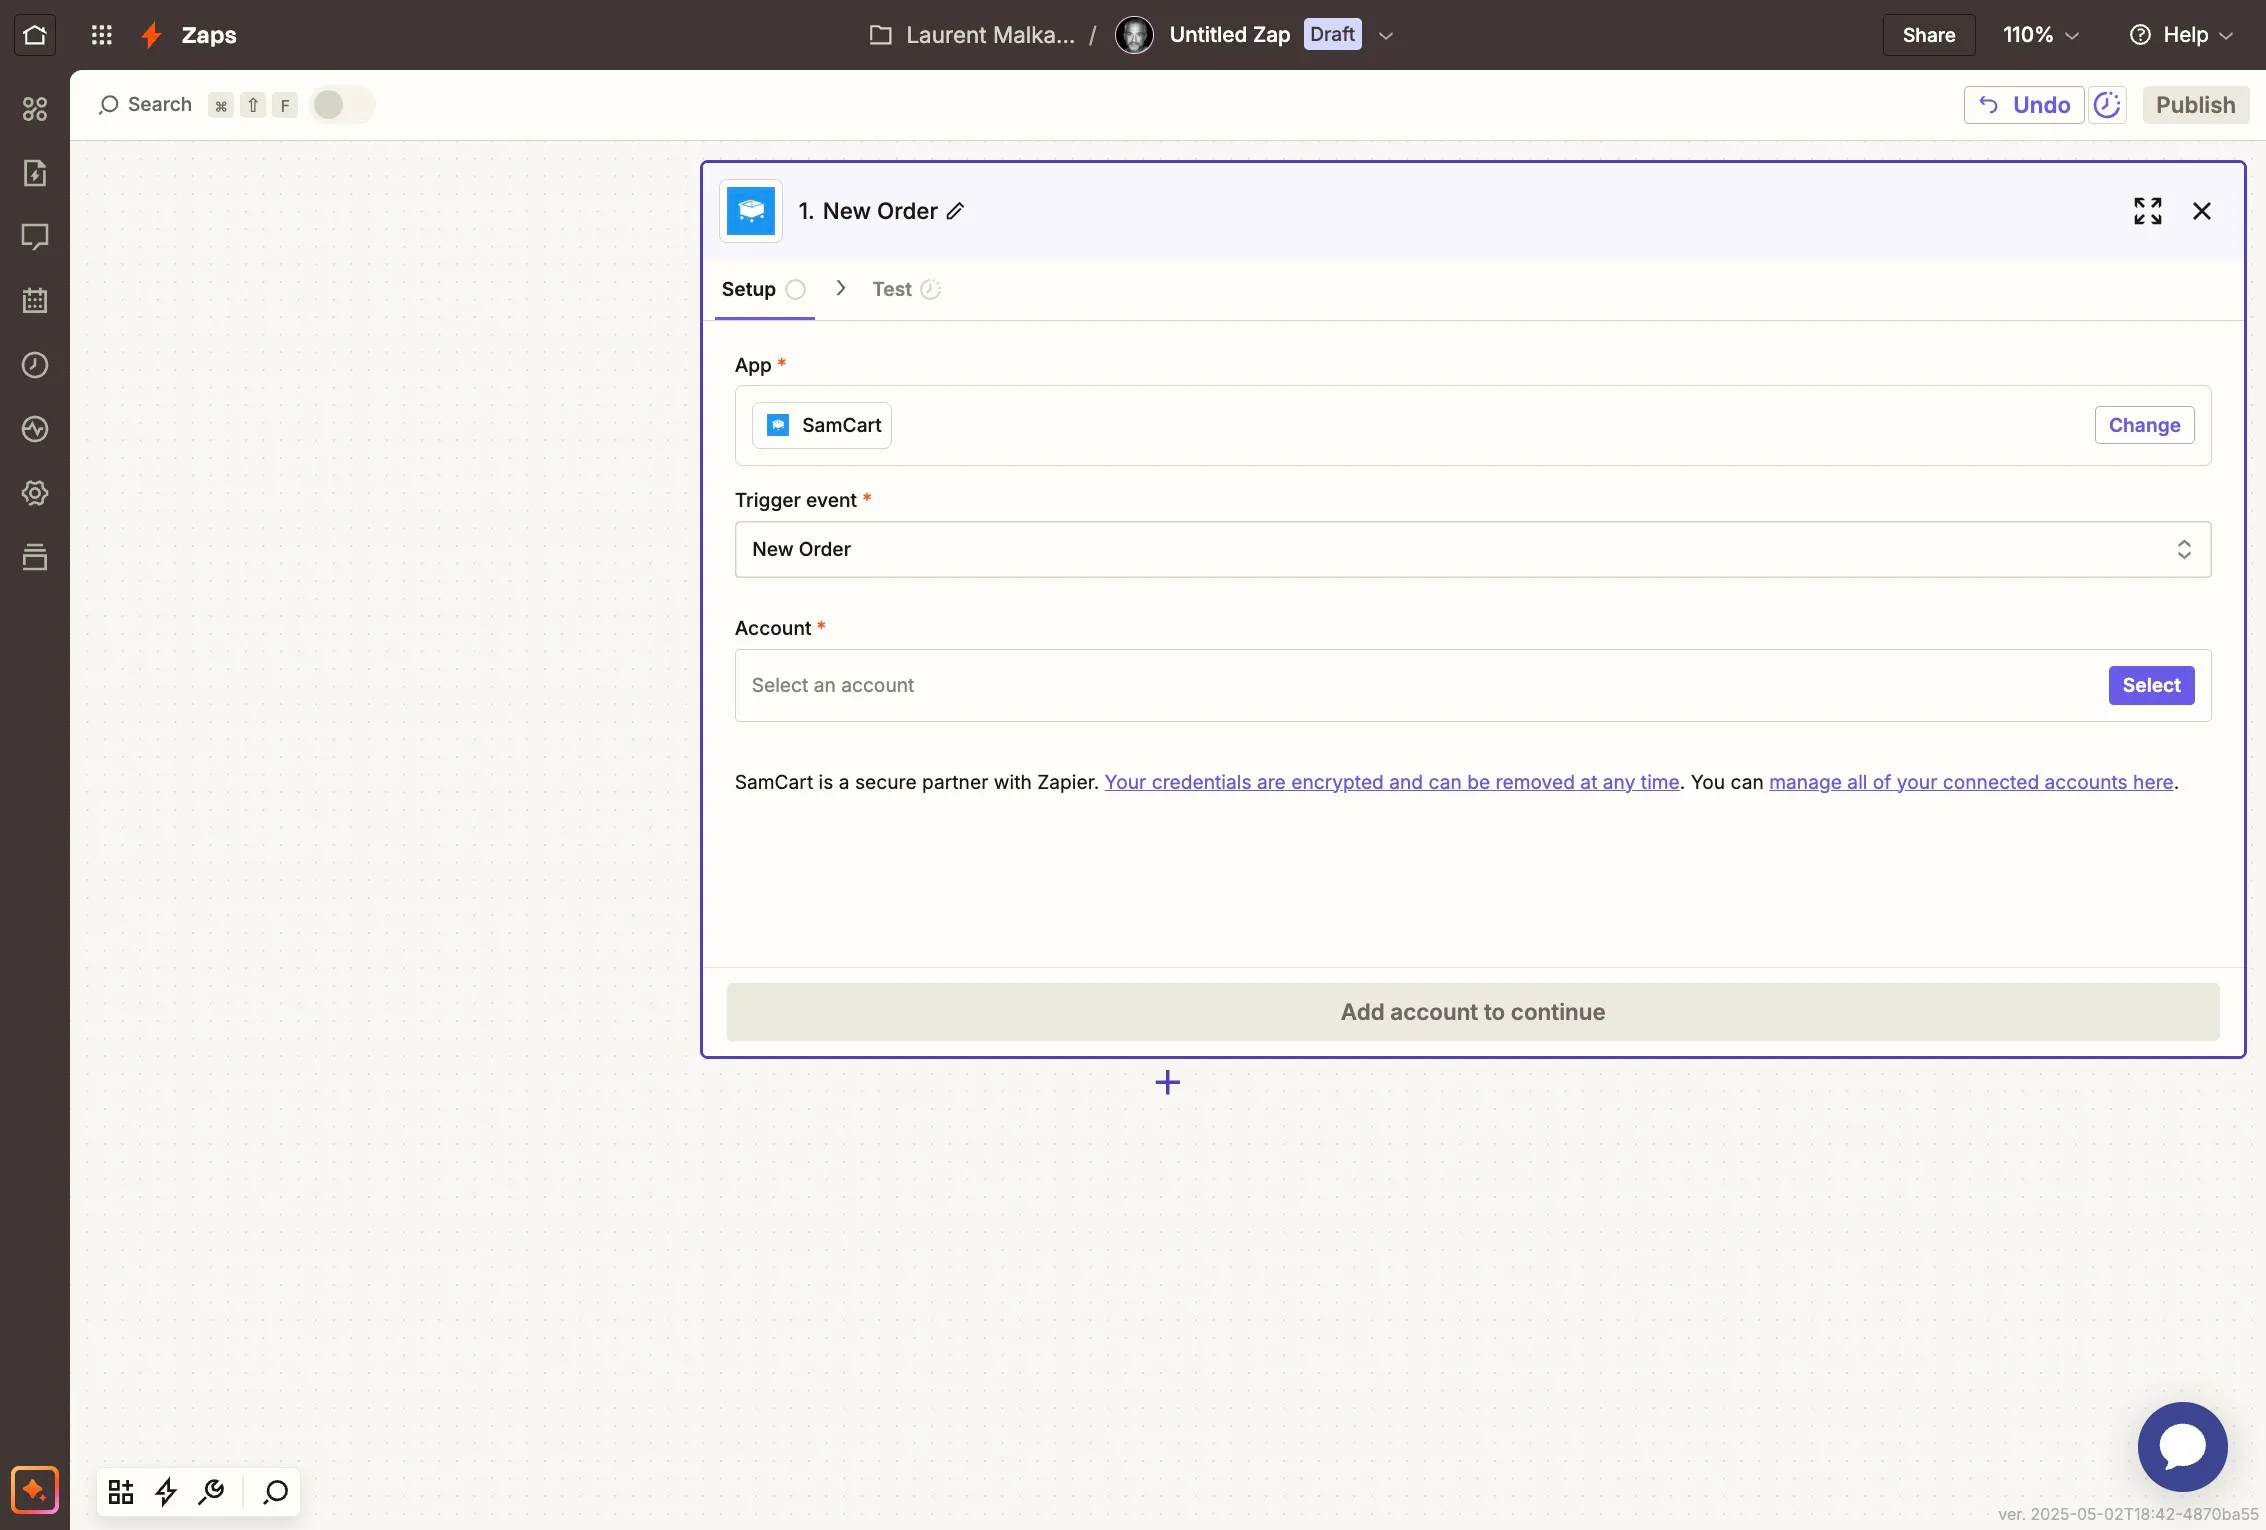Click the 1. New Order step title
The image size is (2266, 1530).
point(867,211)
